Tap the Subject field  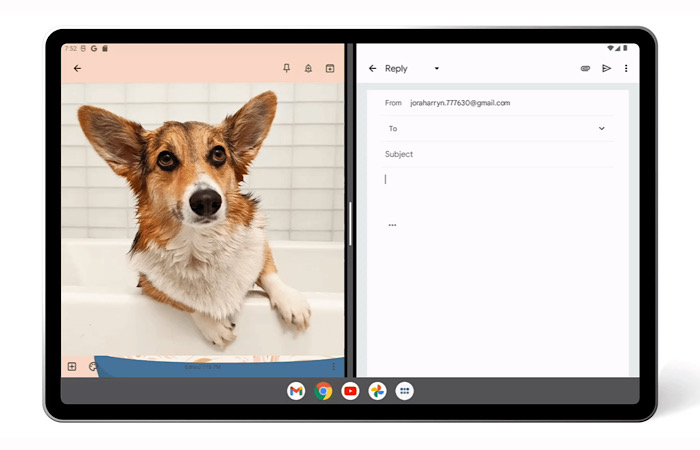[x=498, y=154]
